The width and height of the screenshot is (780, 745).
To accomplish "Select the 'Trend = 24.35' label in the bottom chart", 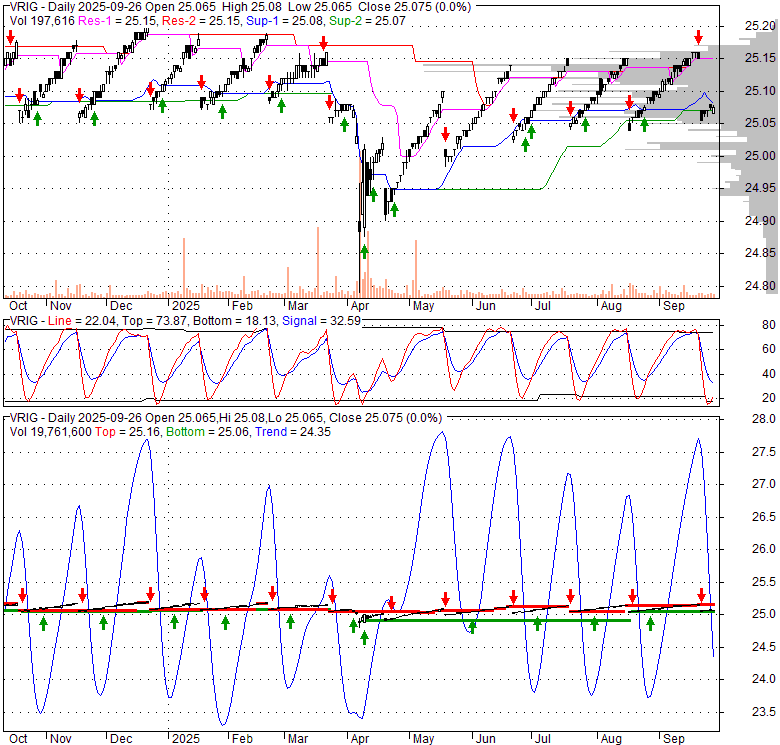I will point(293,432).
